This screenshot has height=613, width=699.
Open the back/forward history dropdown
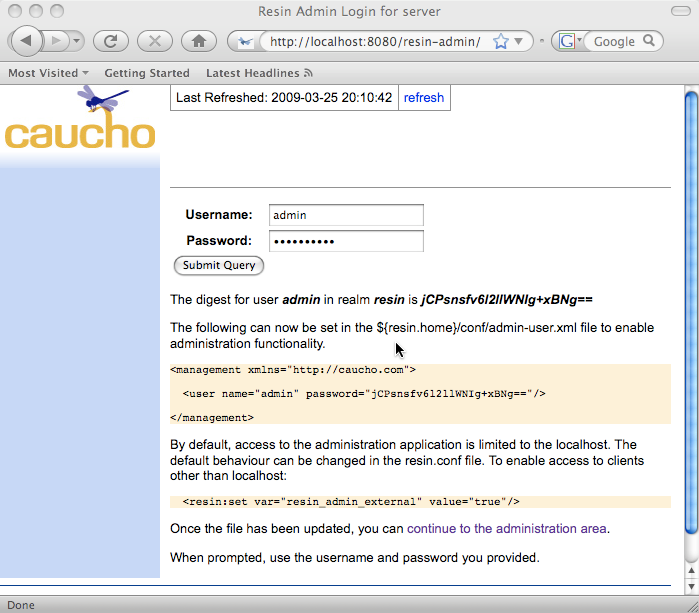coord(76,41)
